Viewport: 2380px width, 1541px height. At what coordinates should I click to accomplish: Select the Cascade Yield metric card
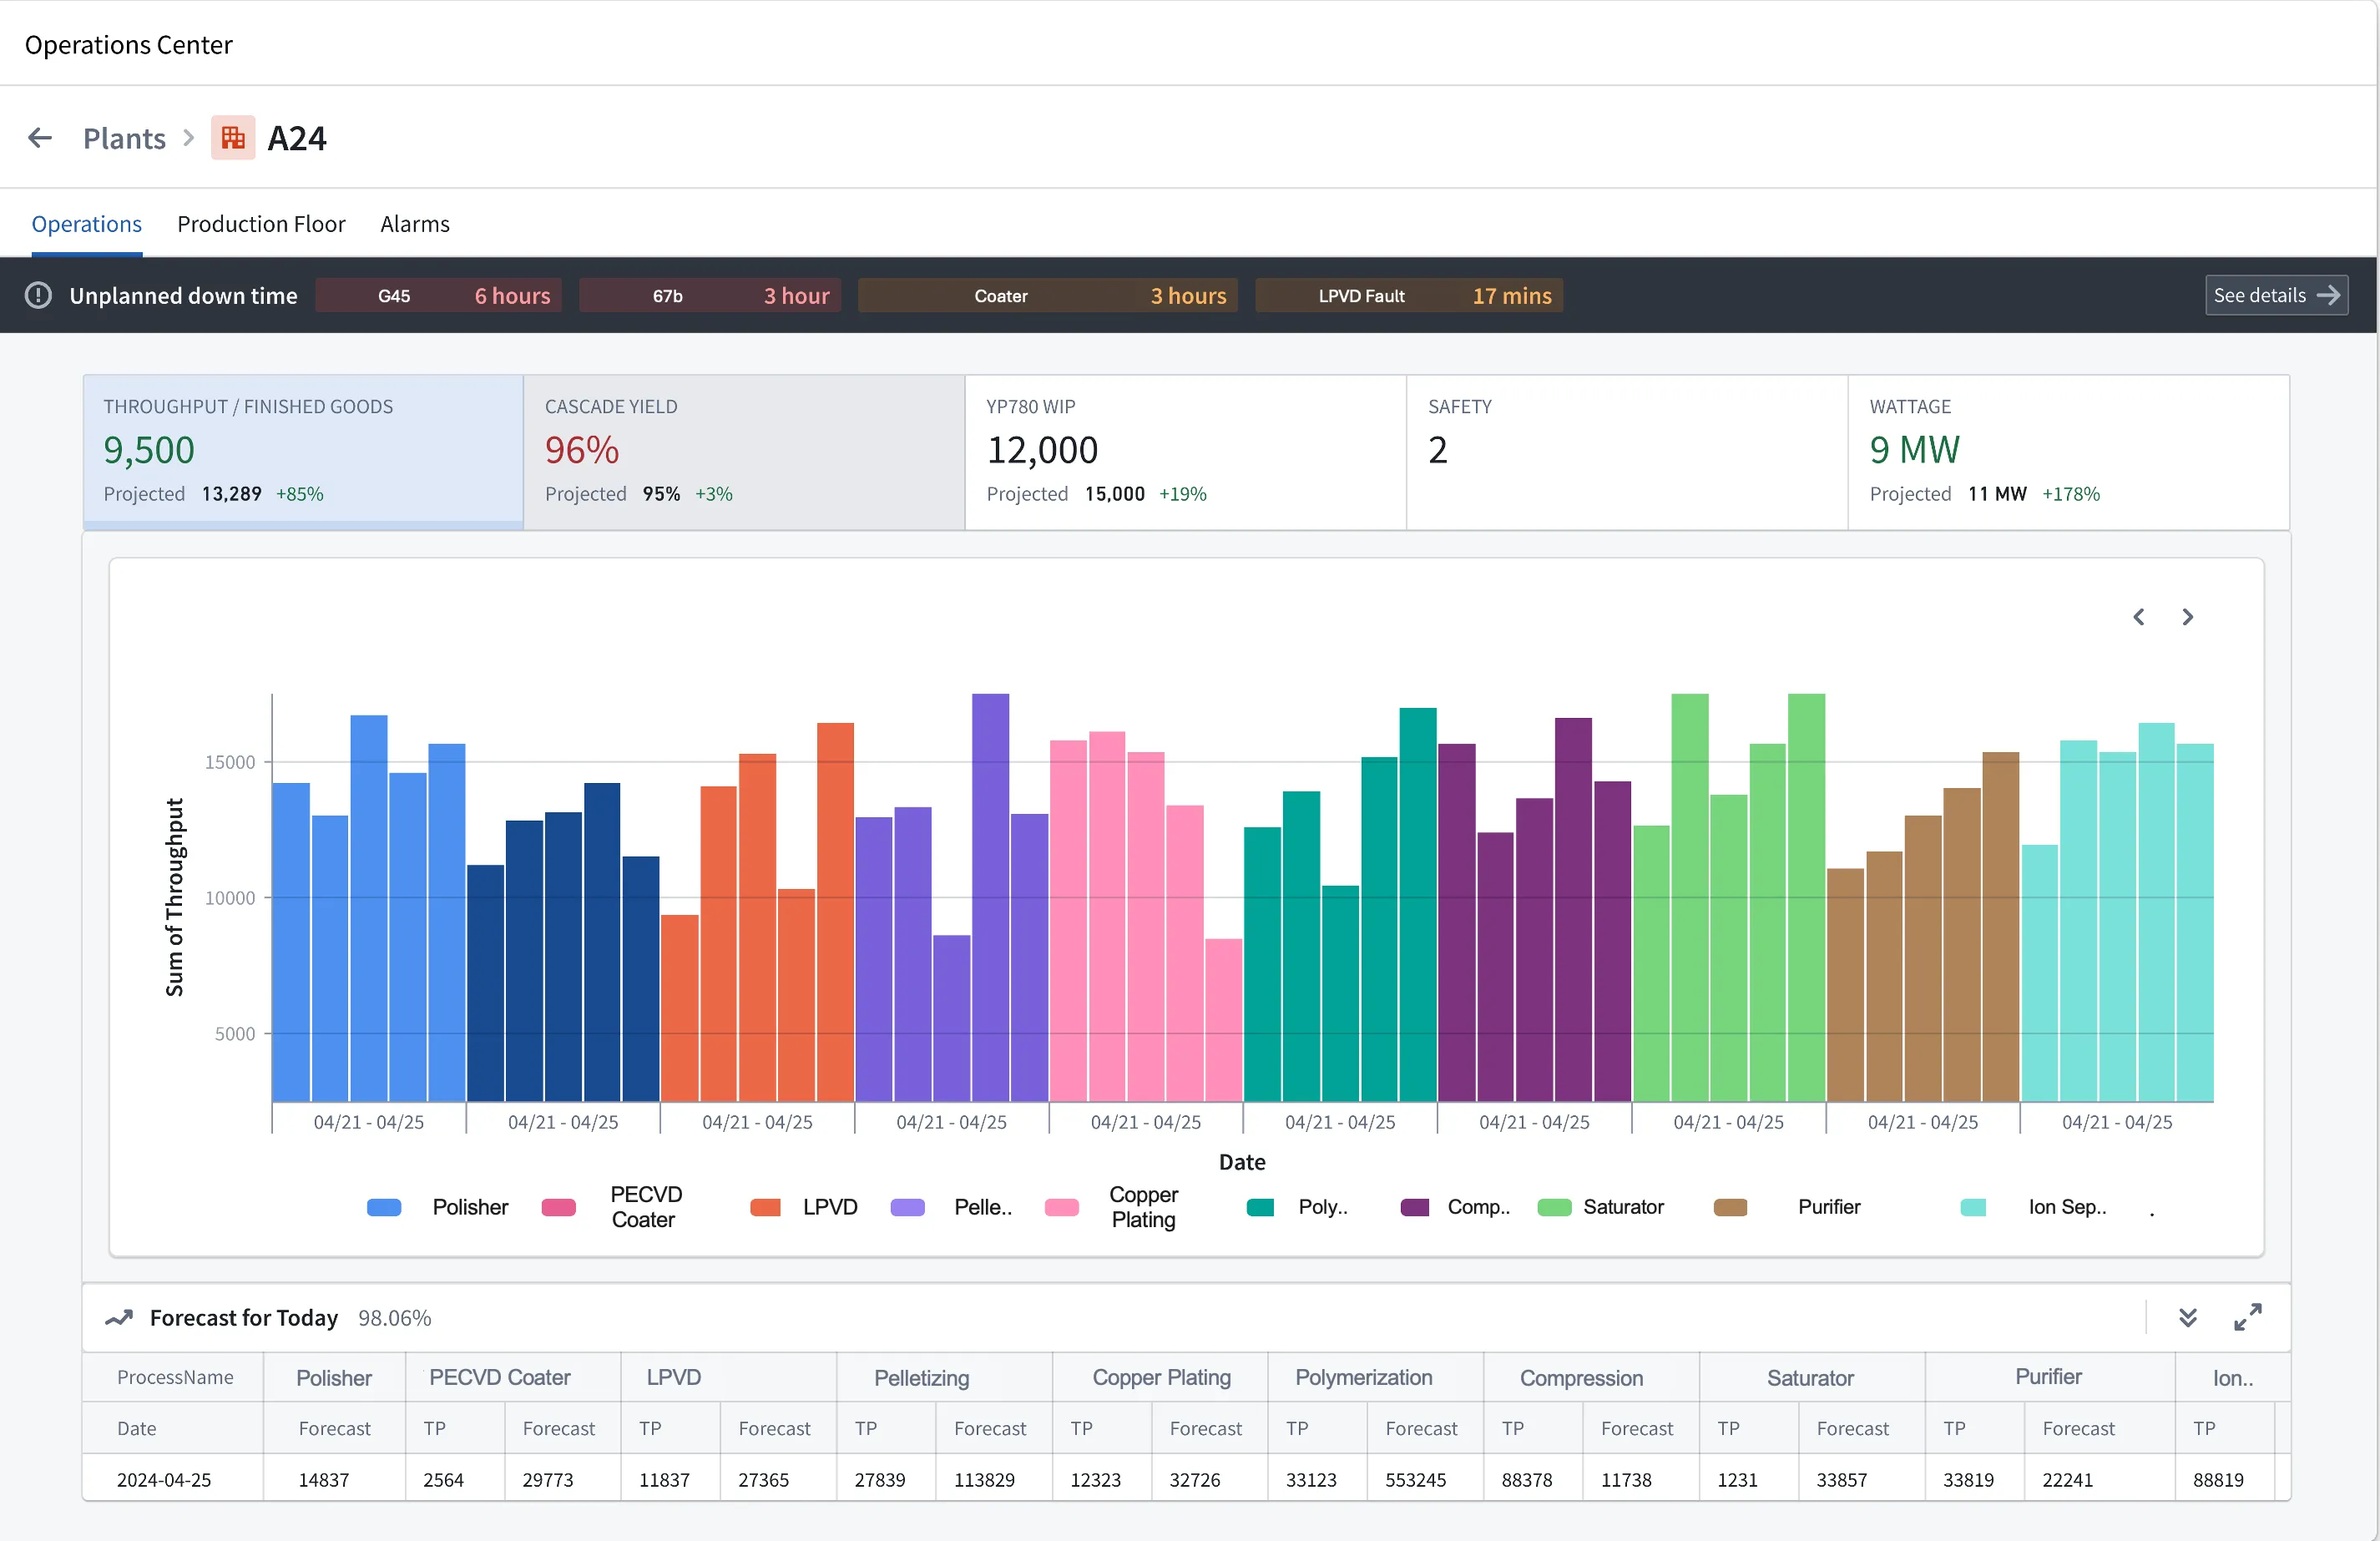click(x=743, y=452)
